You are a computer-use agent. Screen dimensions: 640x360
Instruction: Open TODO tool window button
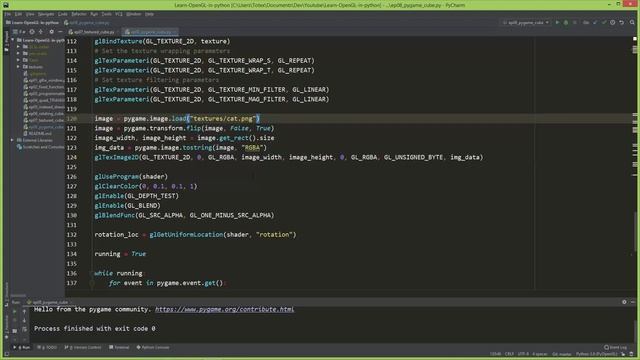(x=47, y=347)
